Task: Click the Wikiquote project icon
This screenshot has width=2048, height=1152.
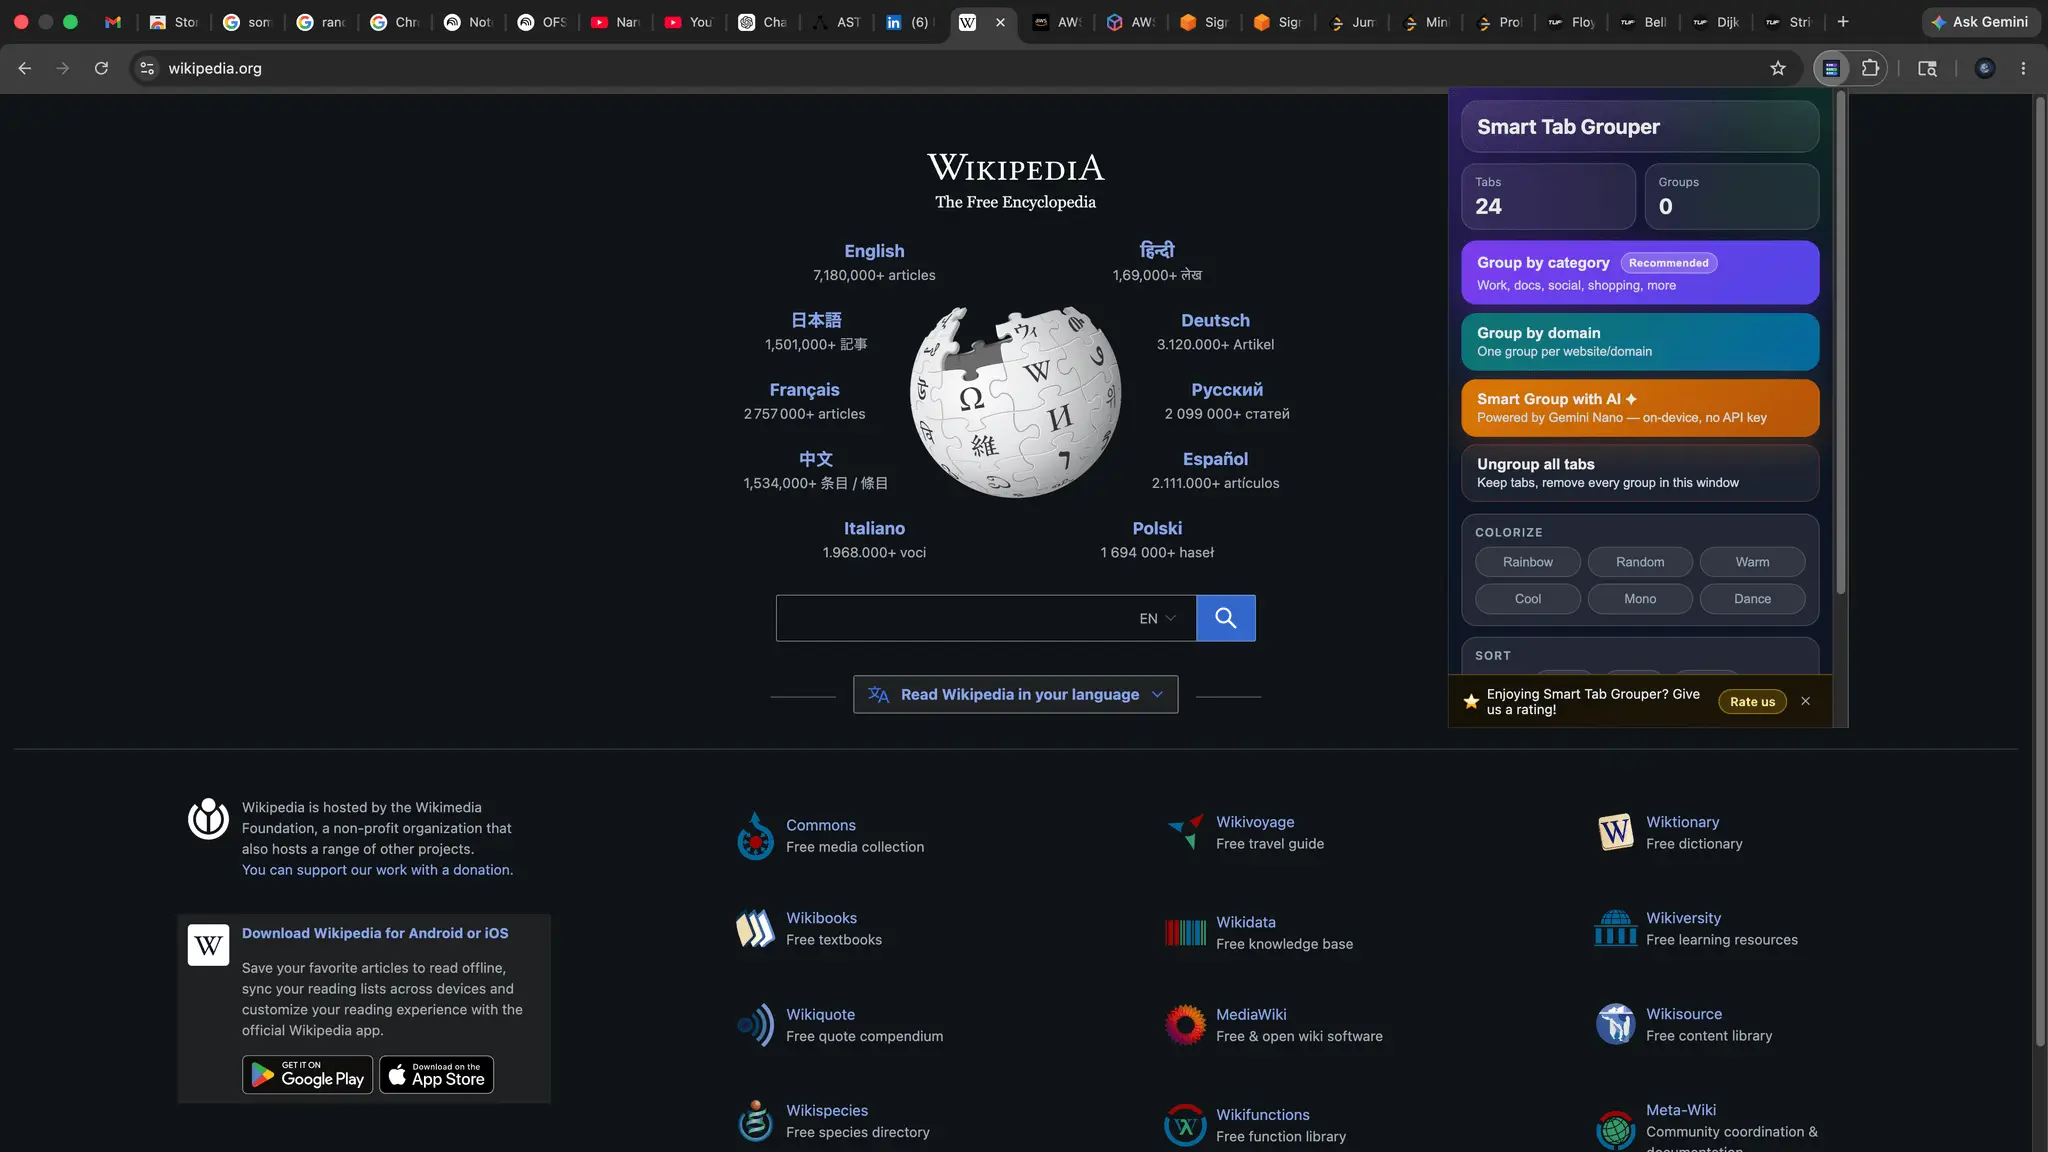Action: (755, 1025)
